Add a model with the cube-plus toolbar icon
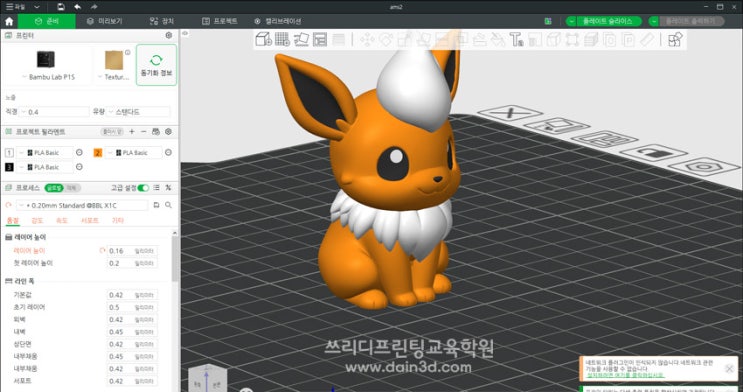 (x=264, y=39)
